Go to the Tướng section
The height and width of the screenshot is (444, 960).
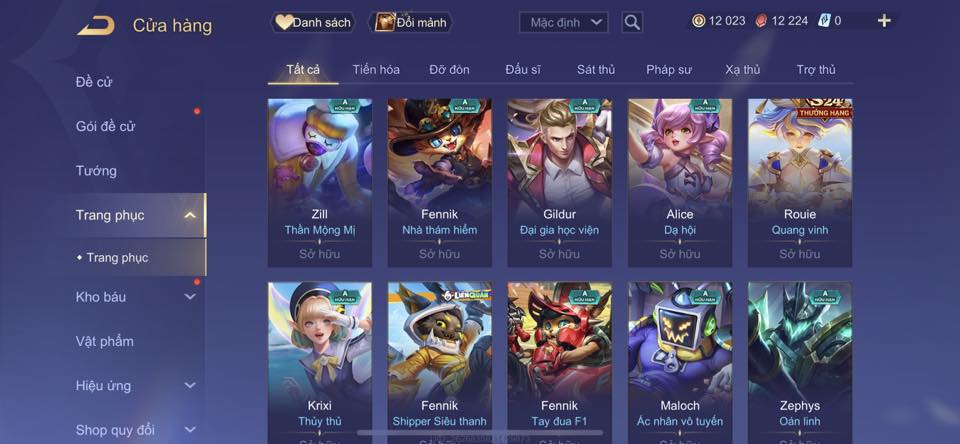[96, 171]
